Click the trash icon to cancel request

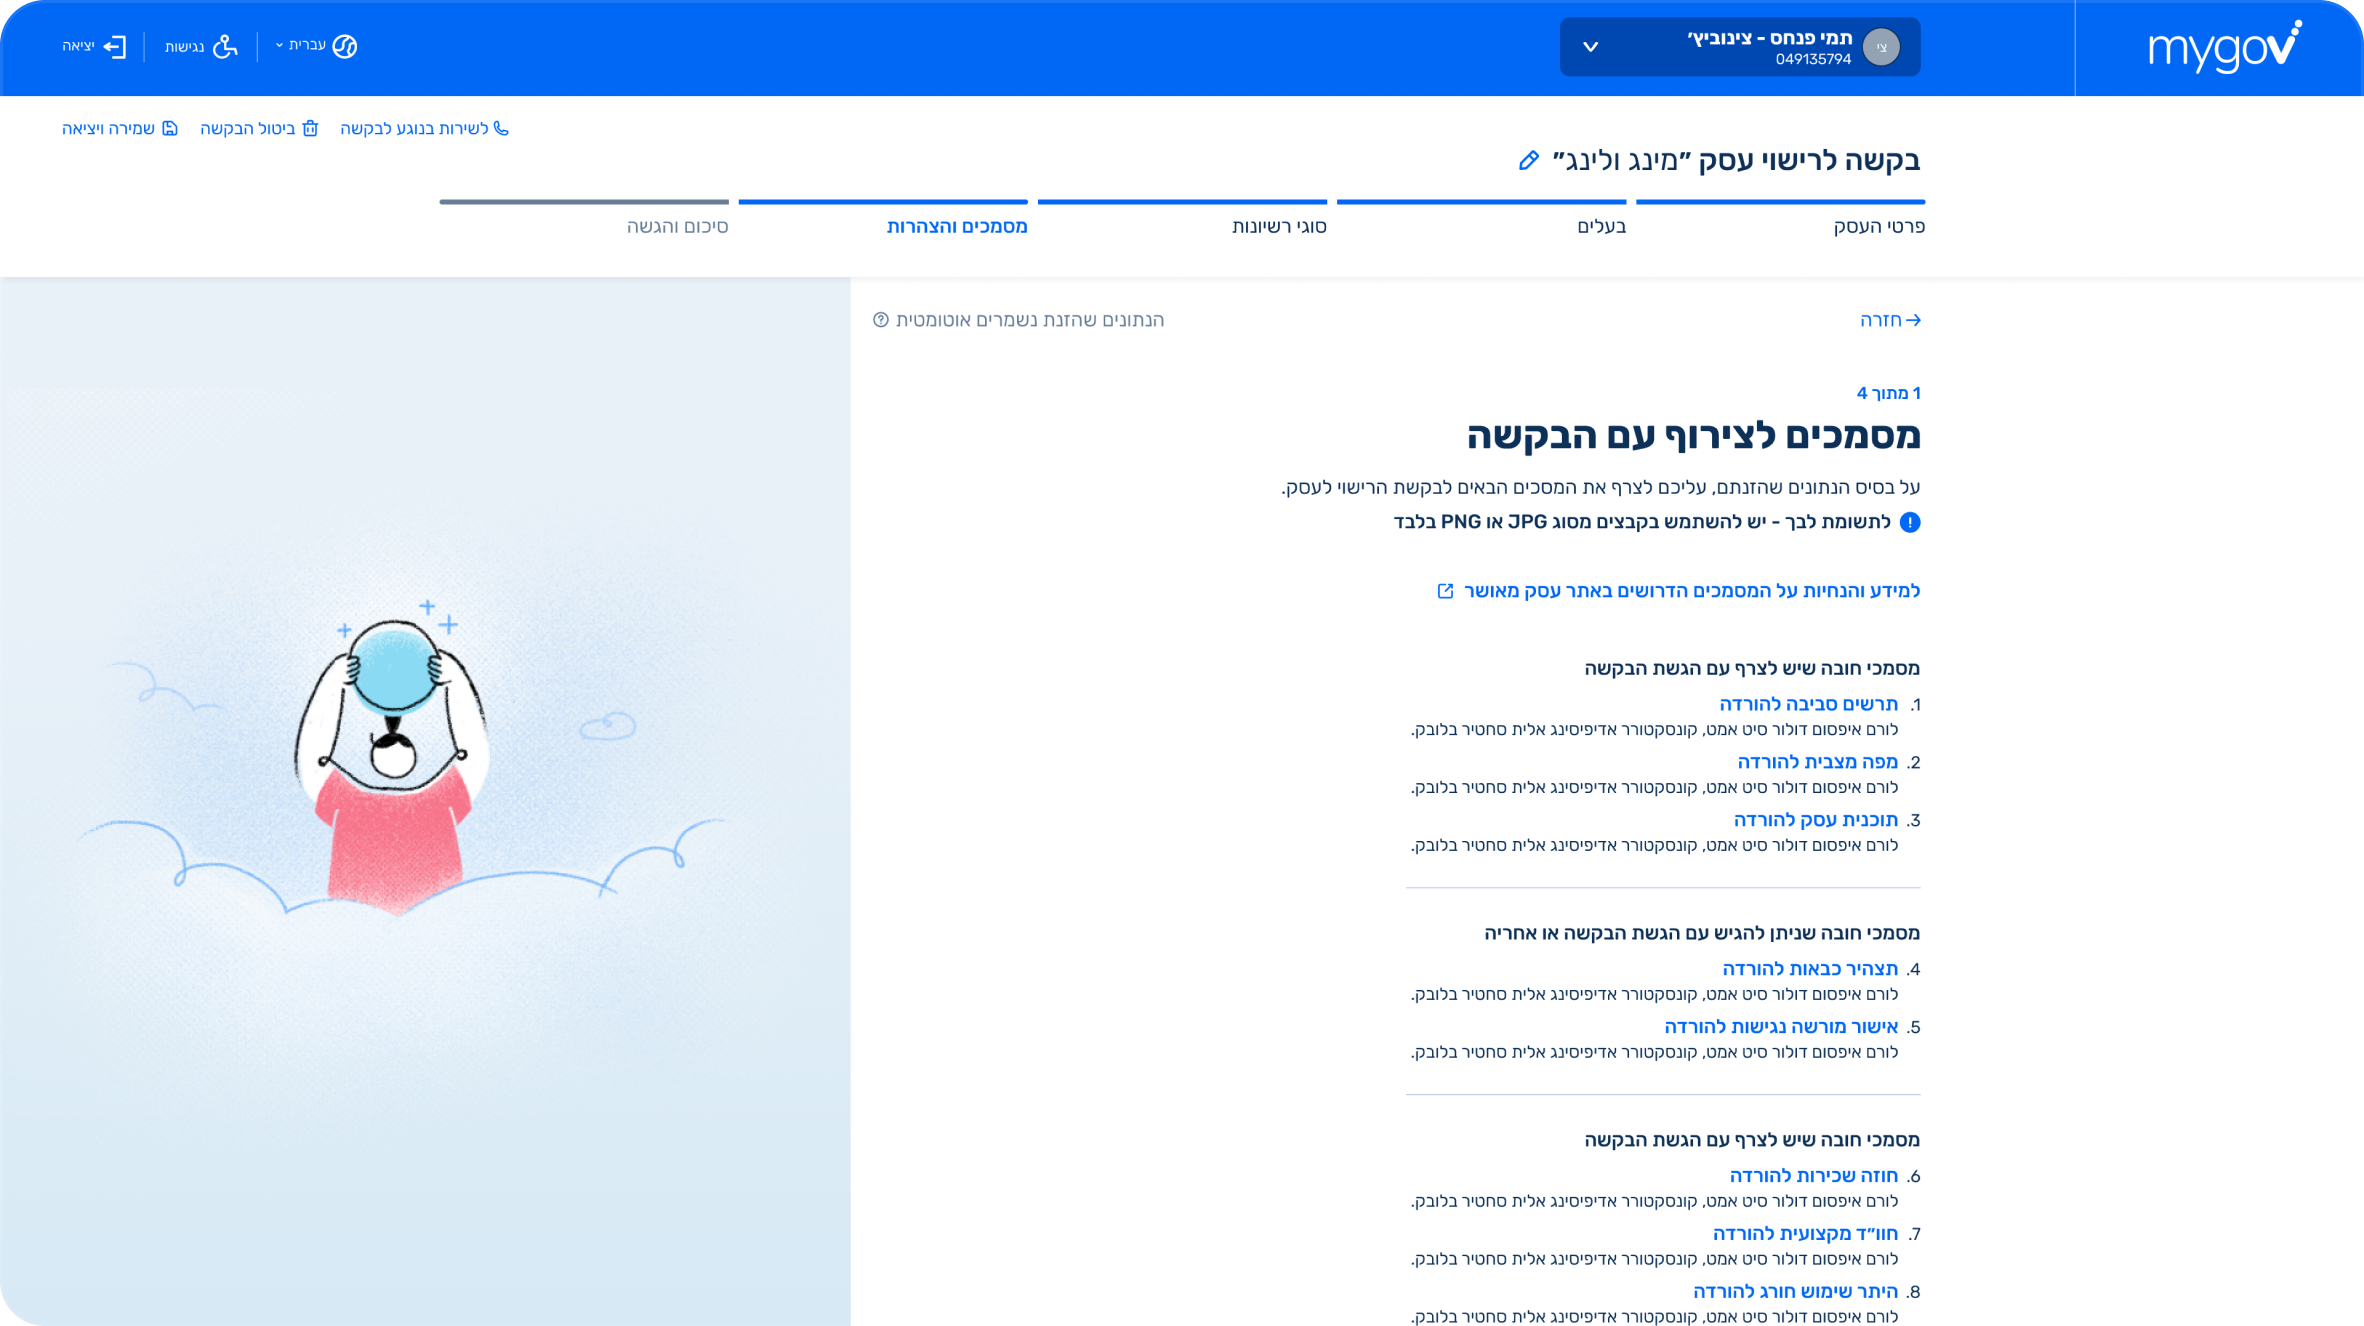pos(310,128)
